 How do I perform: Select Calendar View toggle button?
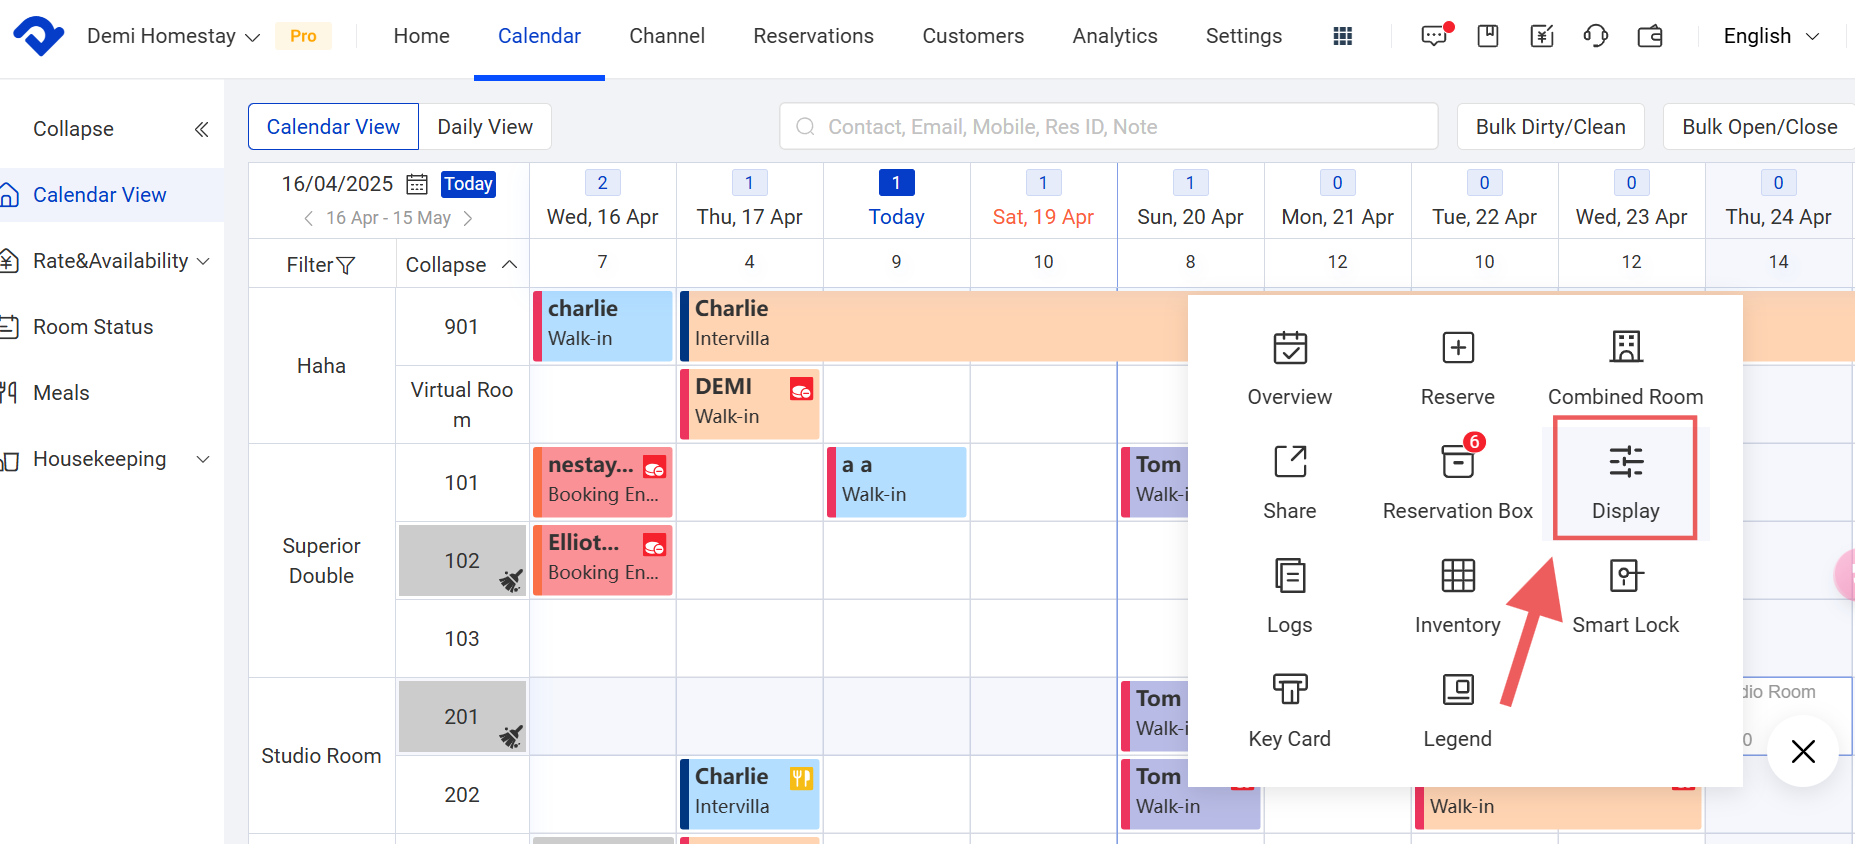[x=333, y=127]
